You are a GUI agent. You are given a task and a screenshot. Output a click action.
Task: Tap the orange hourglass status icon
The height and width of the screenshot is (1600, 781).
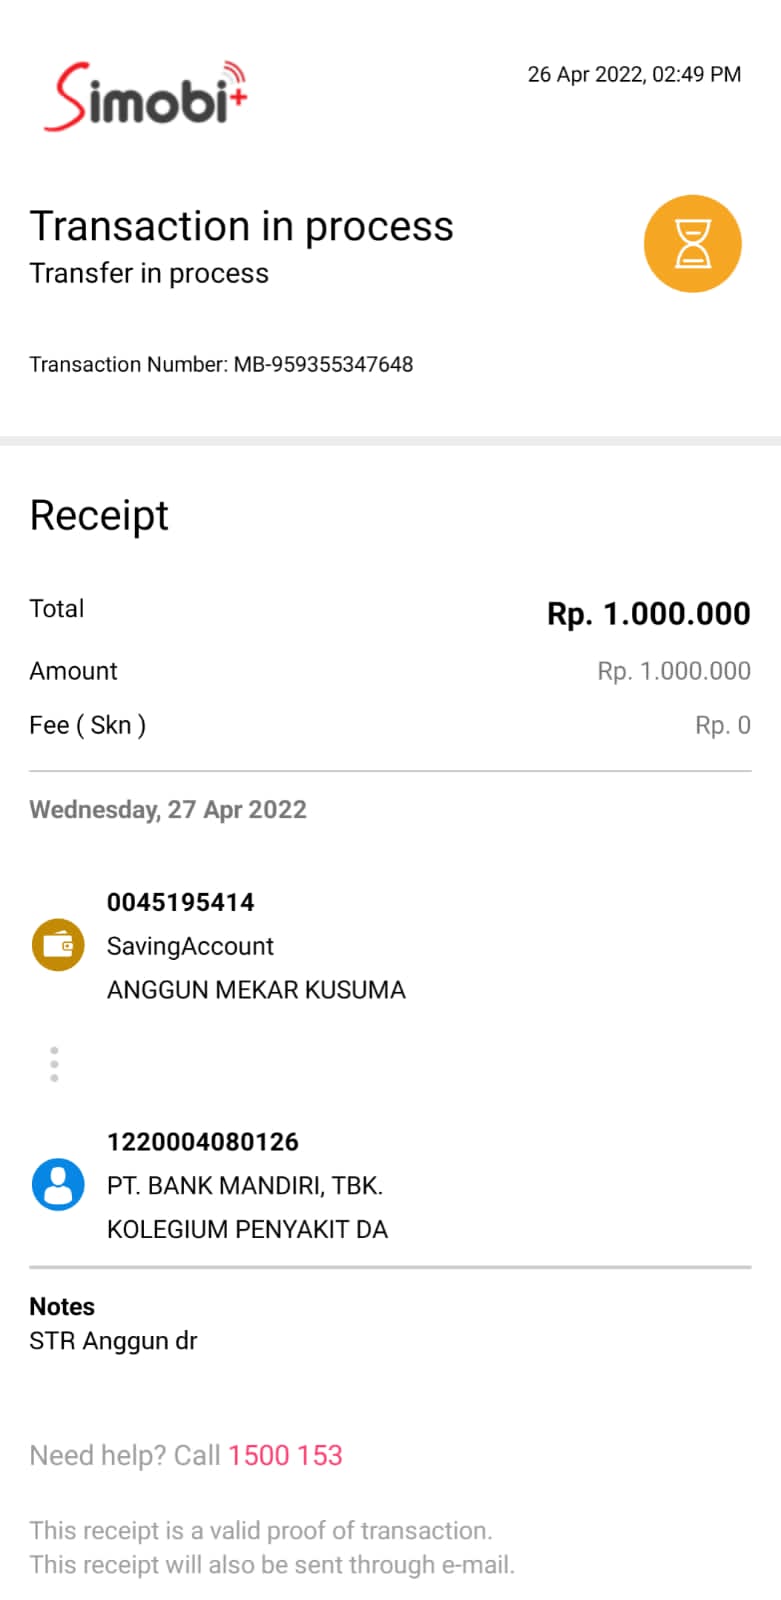[x=692, y=244]
